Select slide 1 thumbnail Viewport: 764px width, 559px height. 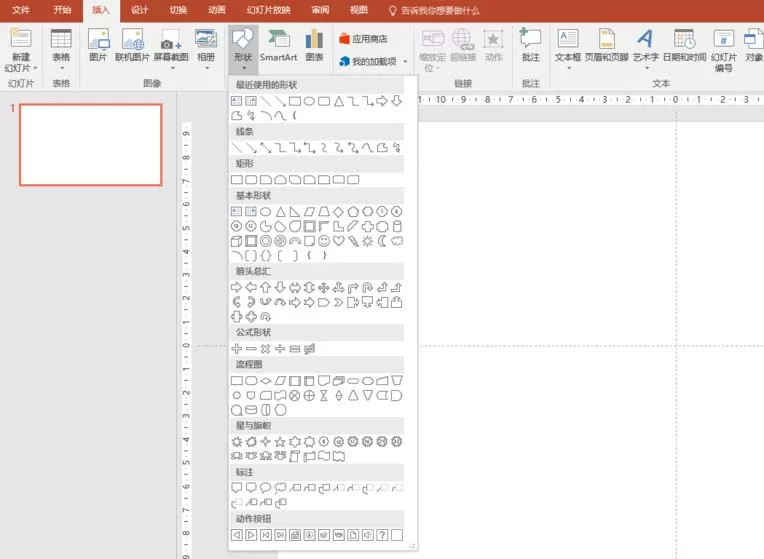(x=91, y=145)
